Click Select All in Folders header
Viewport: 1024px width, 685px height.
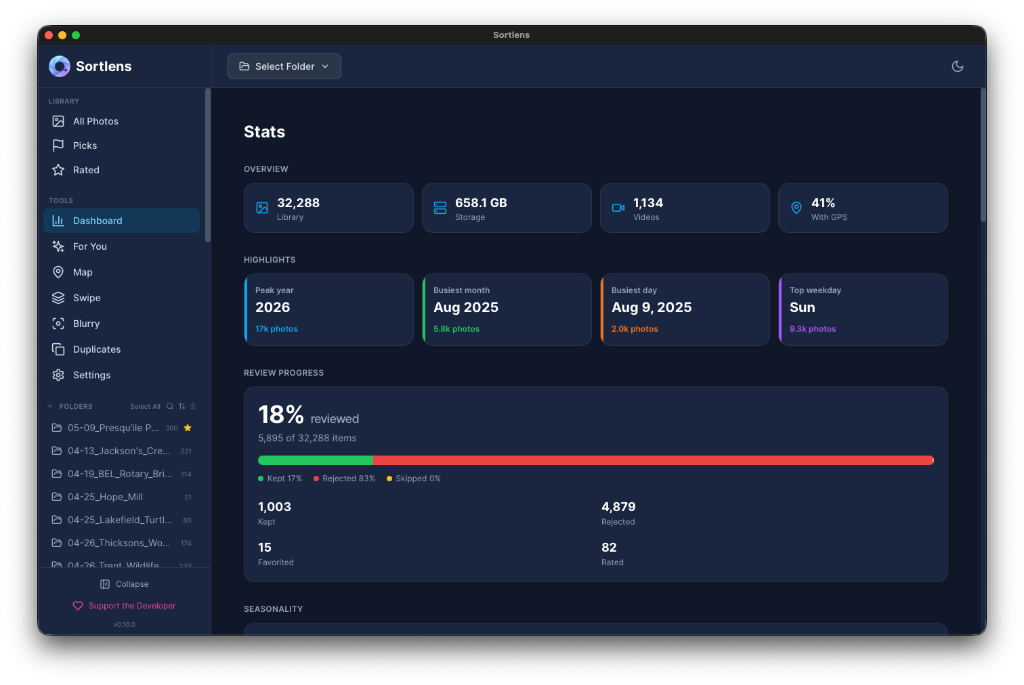145,406
